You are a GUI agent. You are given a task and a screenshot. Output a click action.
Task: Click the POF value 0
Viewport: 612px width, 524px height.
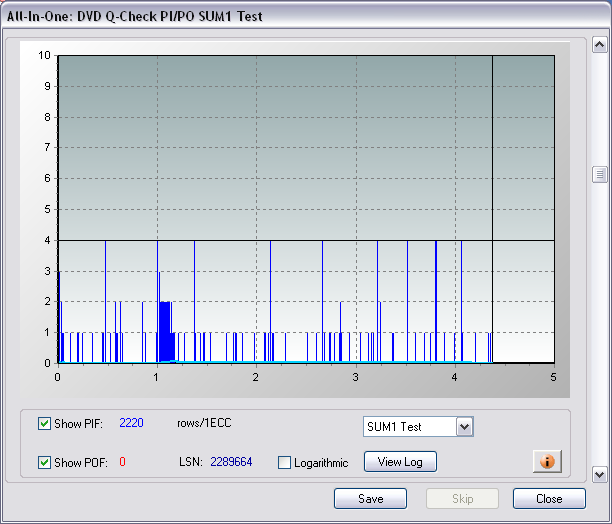122,462
